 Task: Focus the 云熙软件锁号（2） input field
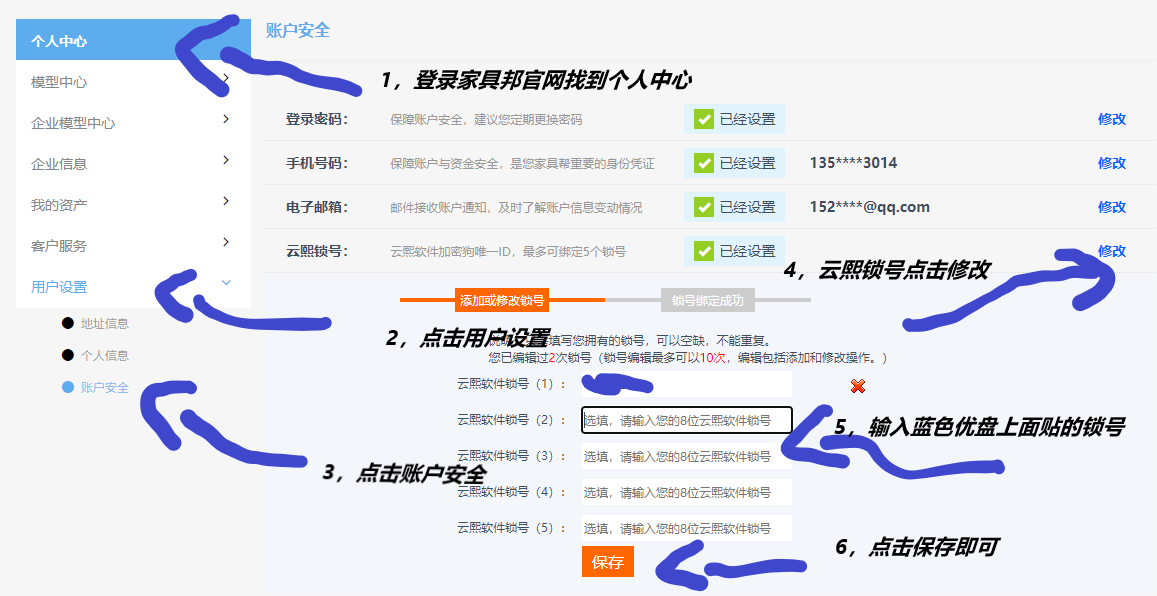coord(686,420)
